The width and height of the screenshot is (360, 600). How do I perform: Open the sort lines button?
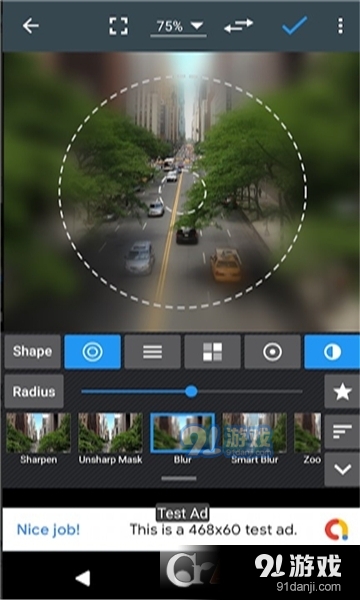coord(342,432)
